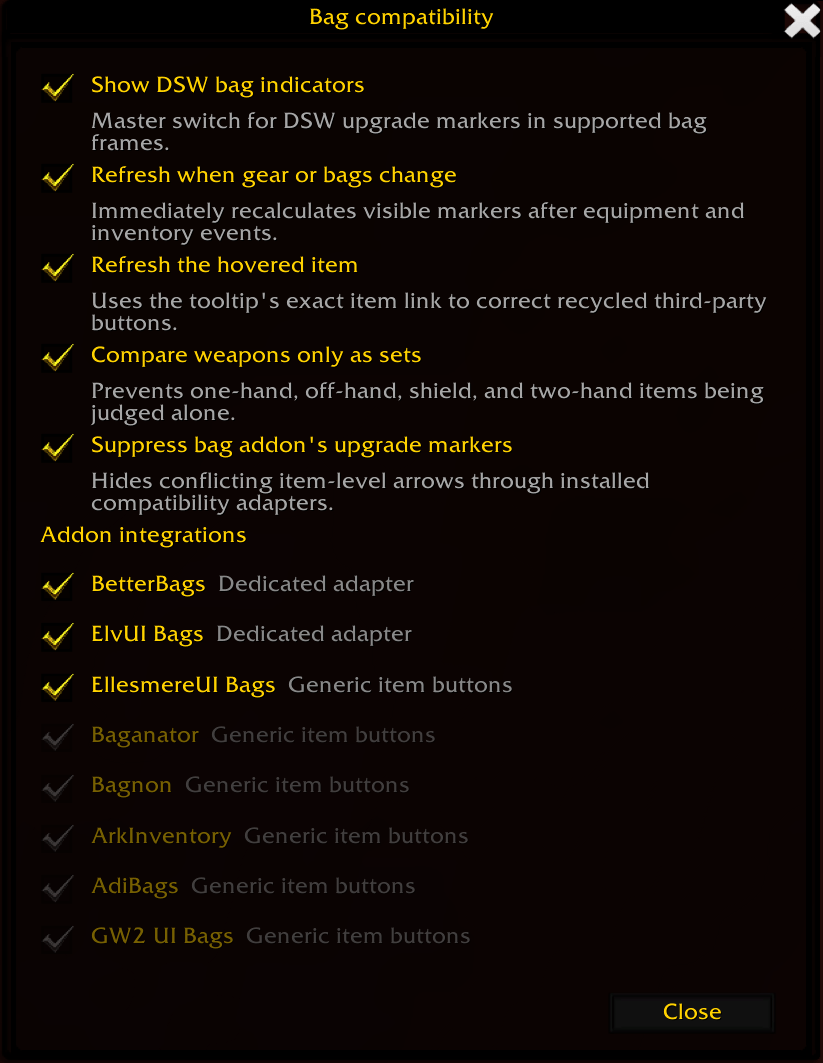
Task: Toggle the ElvUI Bags integration
Action: coord(58,636)
